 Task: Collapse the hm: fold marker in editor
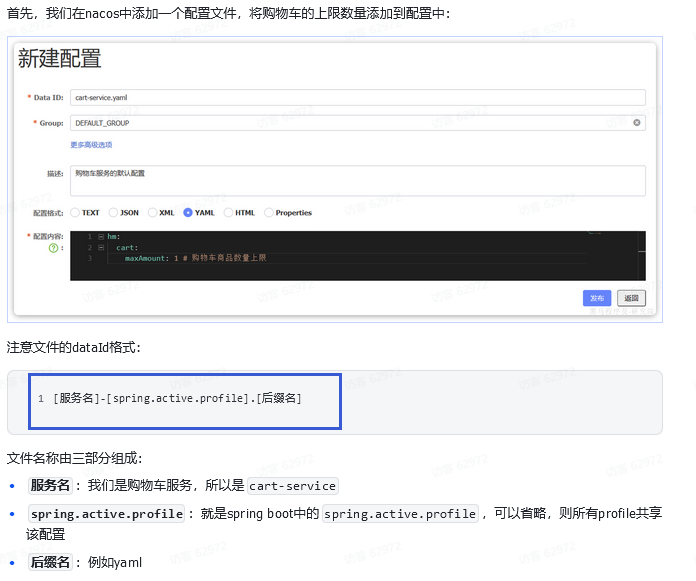coord(101,237)
